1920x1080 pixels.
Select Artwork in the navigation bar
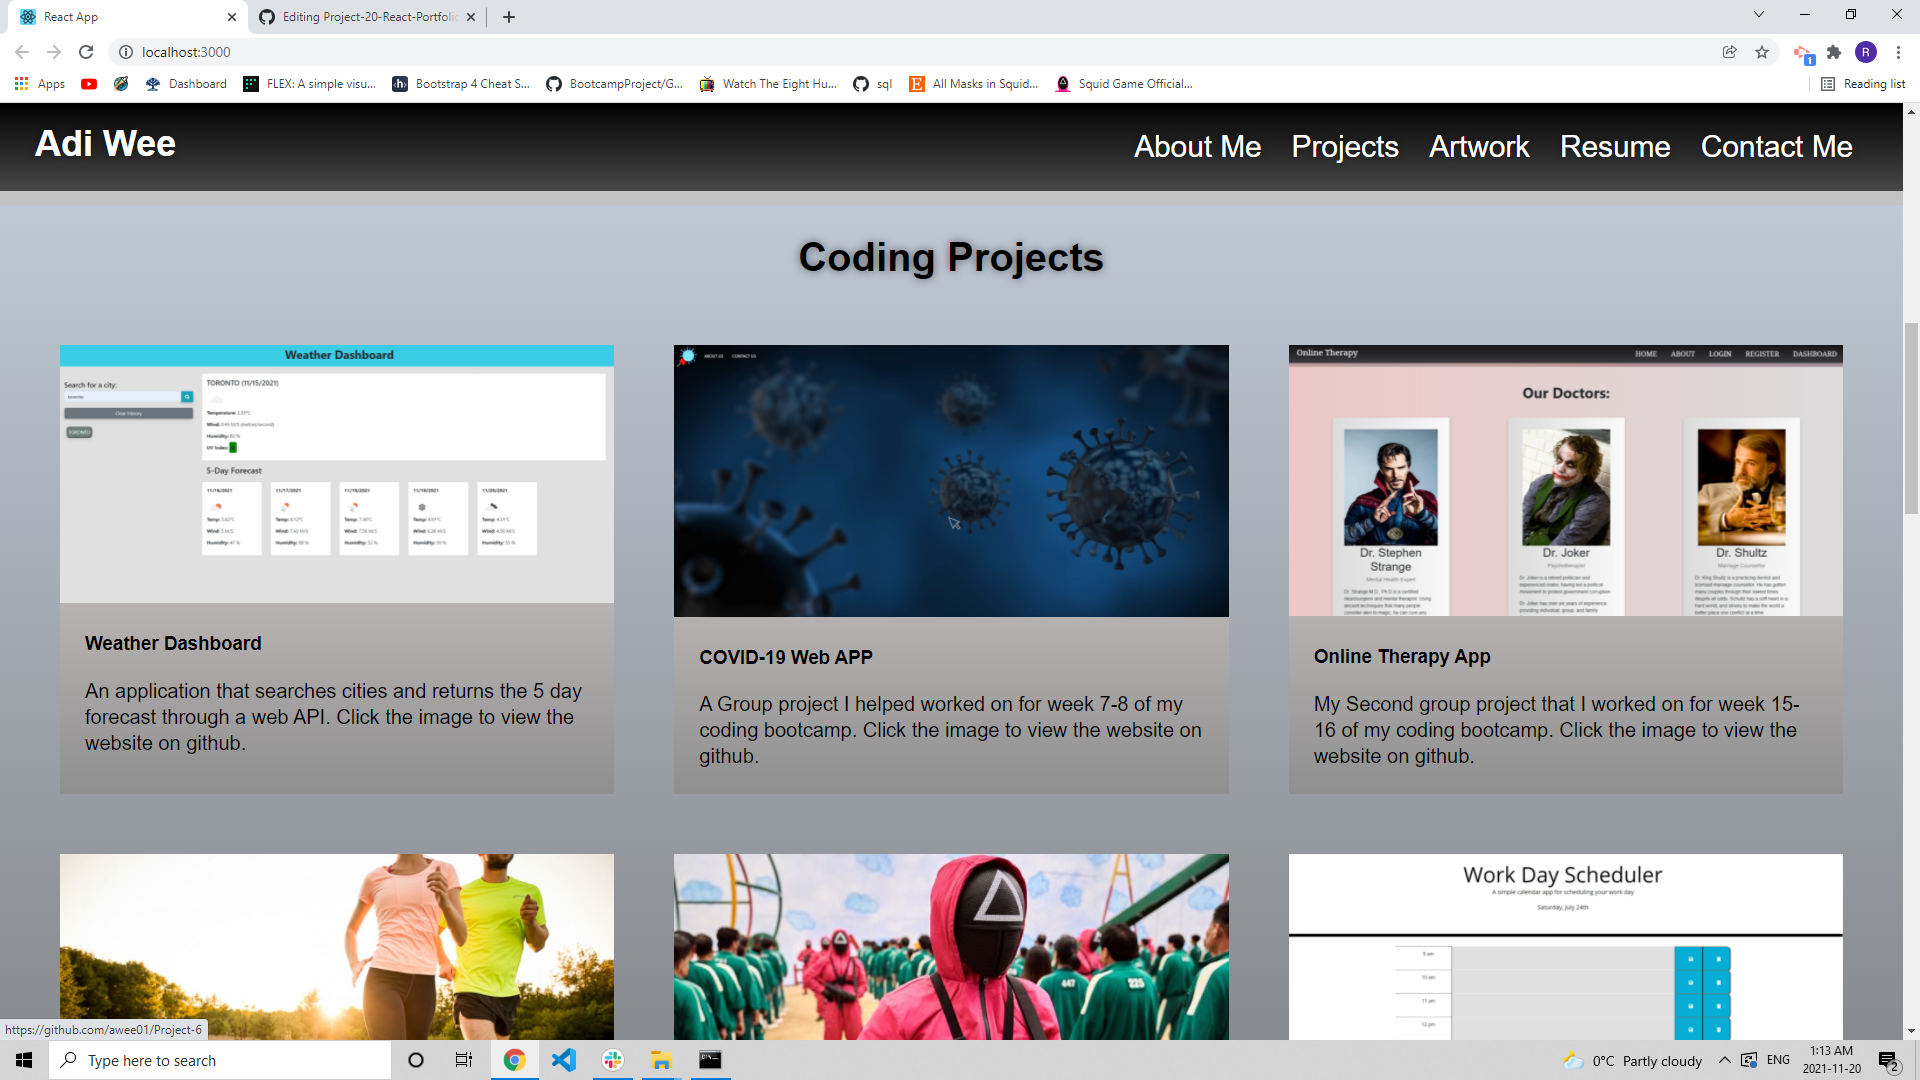tap(1478, 147)
